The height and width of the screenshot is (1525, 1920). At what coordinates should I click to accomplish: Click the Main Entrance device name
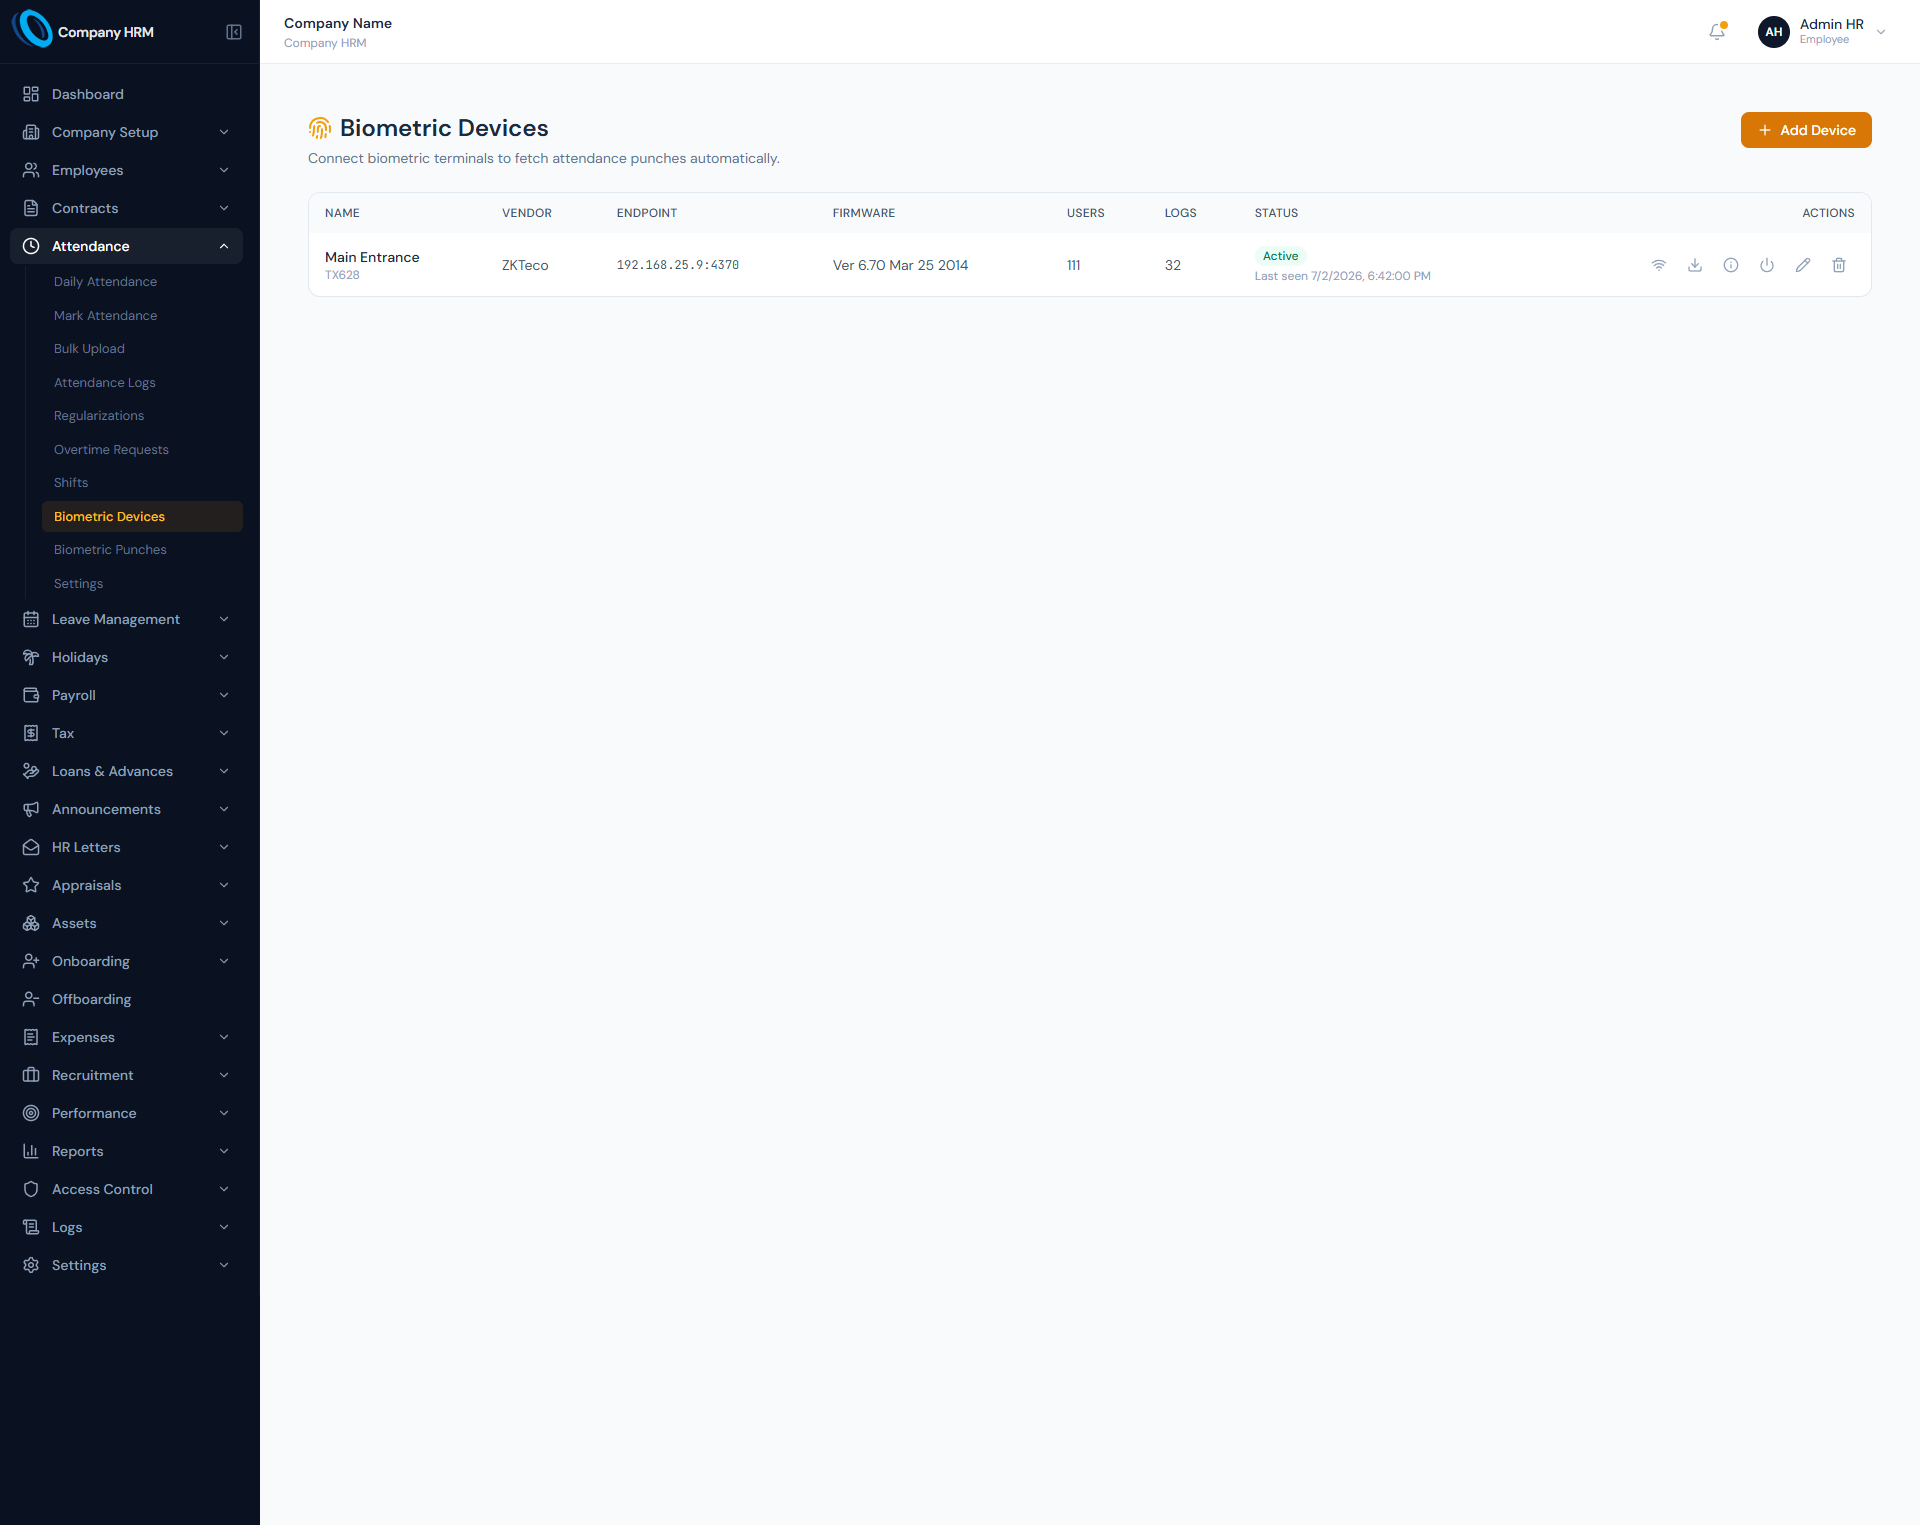pyautogui.click(x=372, y=257)
